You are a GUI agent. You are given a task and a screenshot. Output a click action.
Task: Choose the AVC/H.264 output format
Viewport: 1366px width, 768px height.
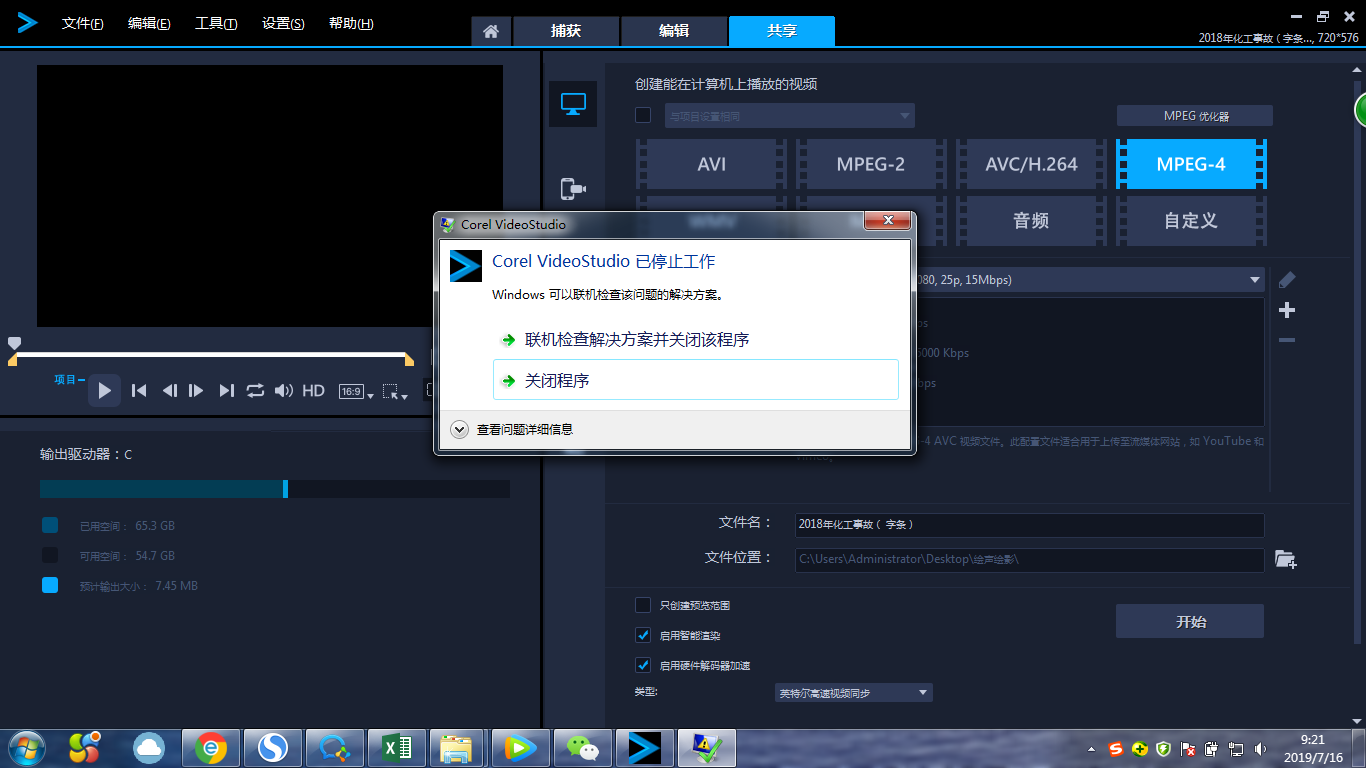coord(1031,164)
